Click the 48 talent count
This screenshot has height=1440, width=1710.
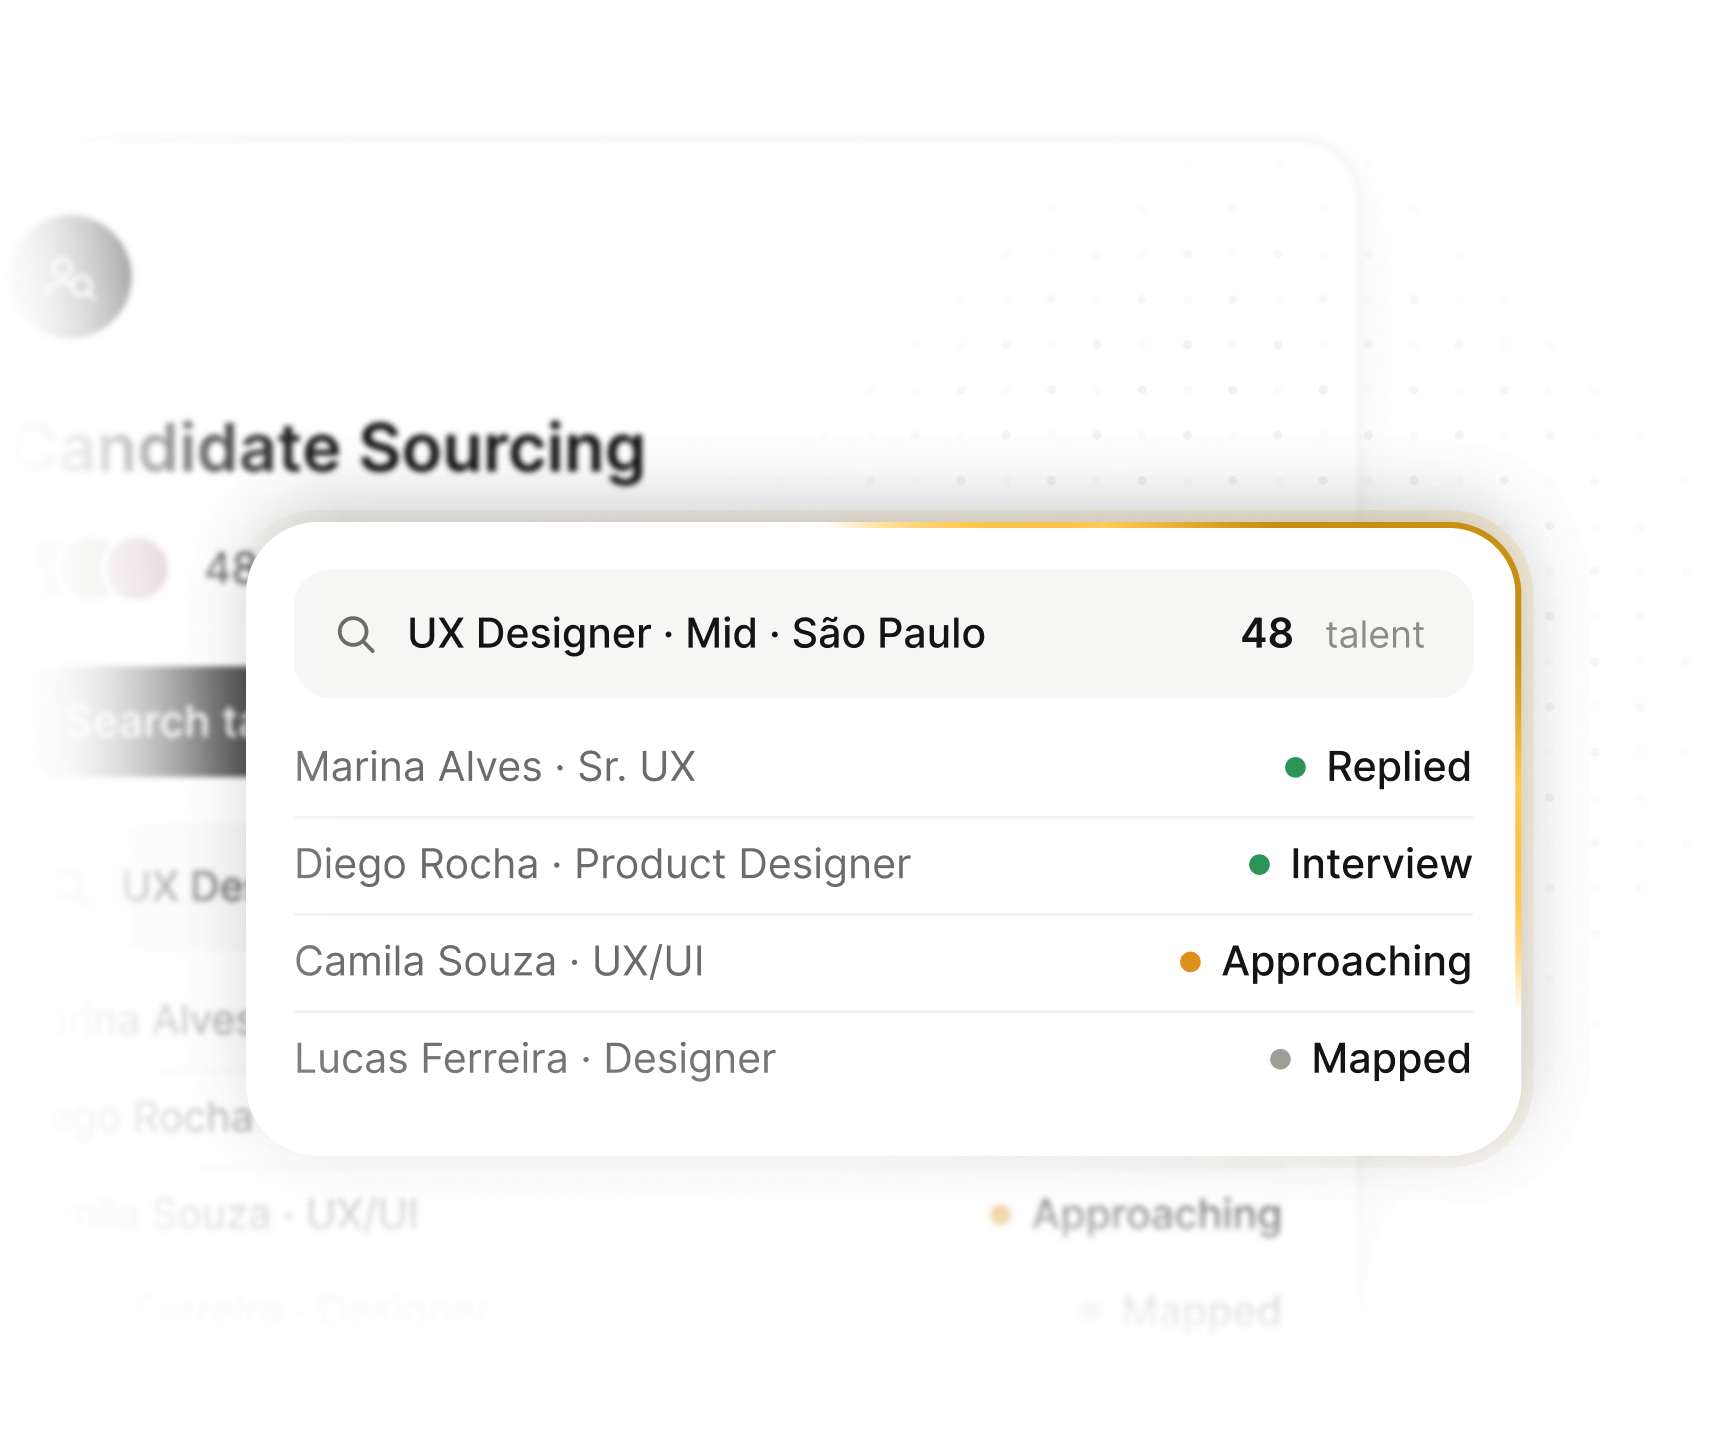point(1332,634)
